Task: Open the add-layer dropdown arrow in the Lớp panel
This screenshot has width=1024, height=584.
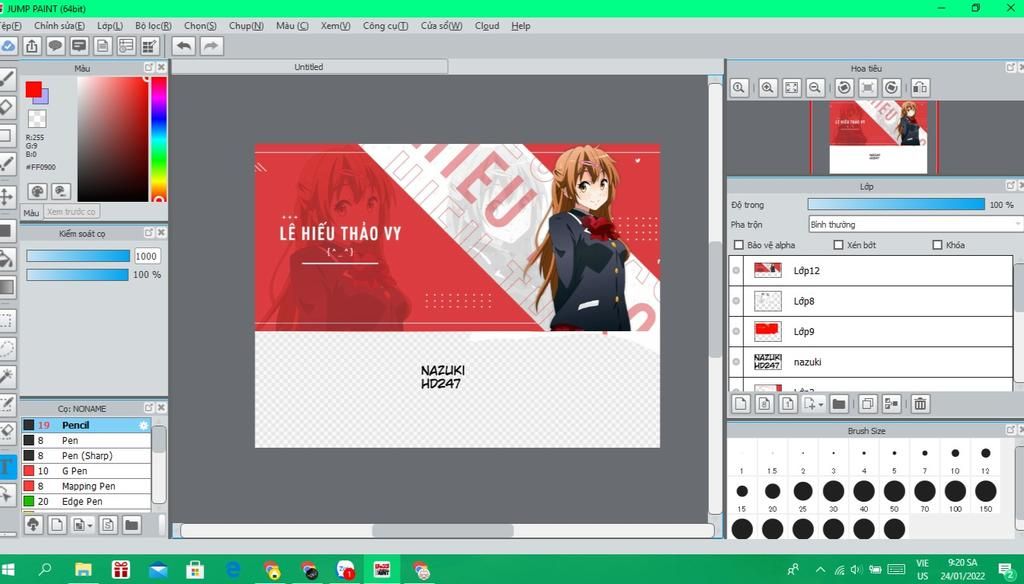Action: 820,404
